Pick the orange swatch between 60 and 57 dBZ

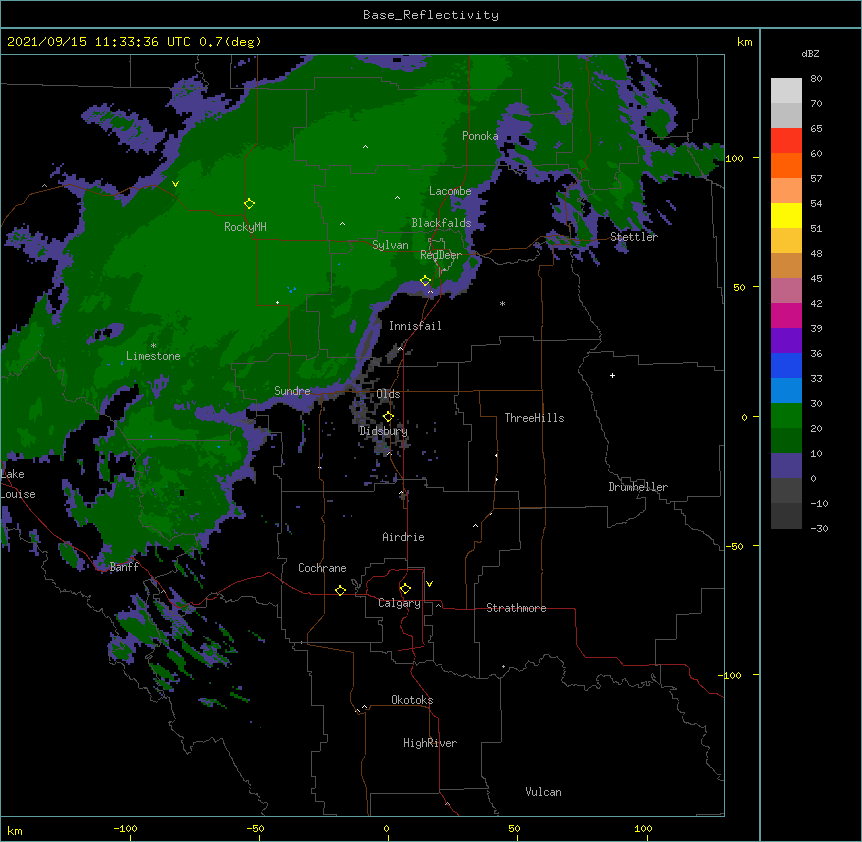point(786,165)
